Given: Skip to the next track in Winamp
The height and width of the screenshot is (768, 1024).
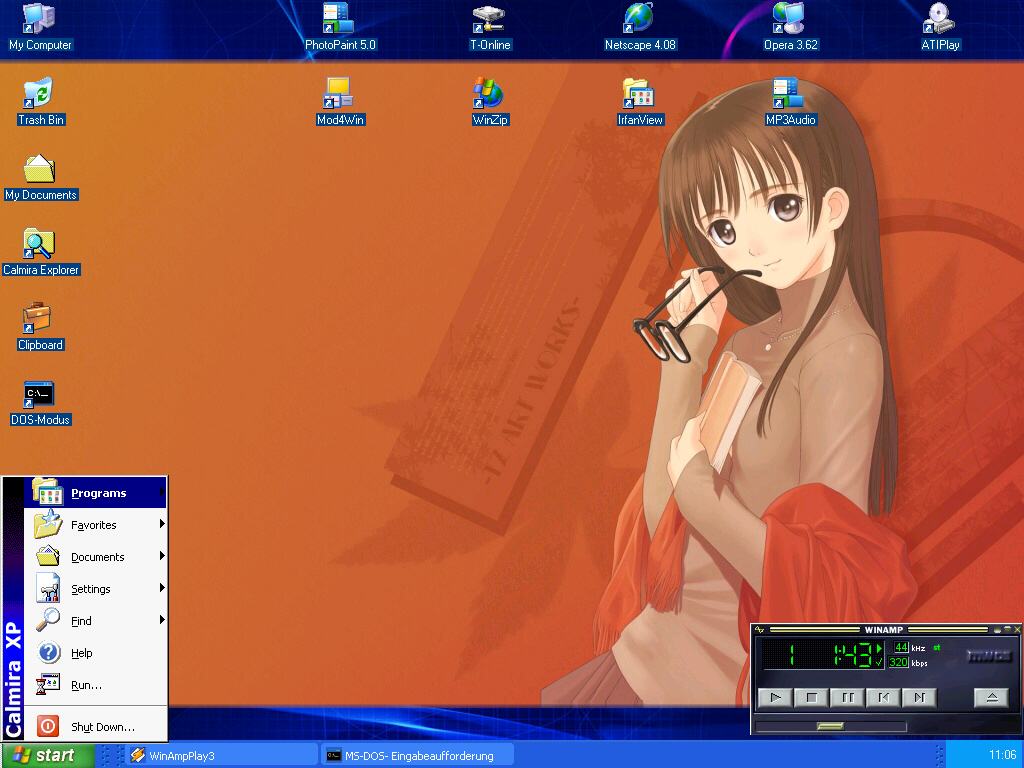Looking at the screenshot, I should click(x=920, y=697).
